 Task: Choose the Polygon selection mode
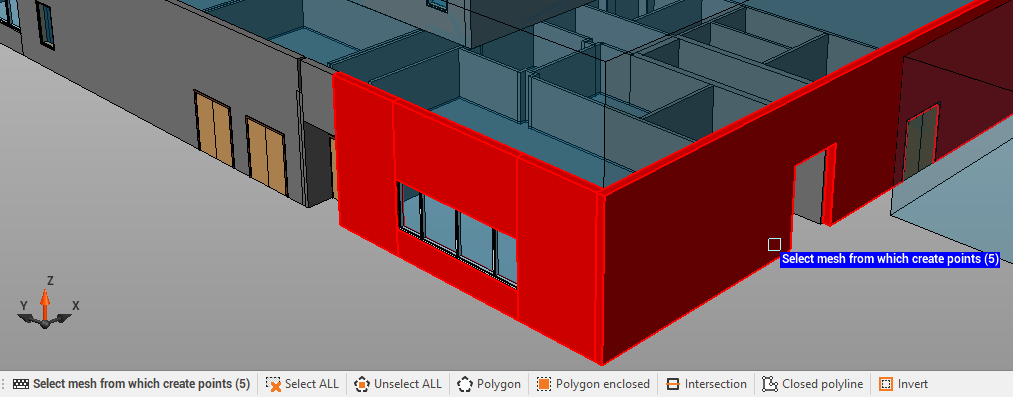click(489, 384)
